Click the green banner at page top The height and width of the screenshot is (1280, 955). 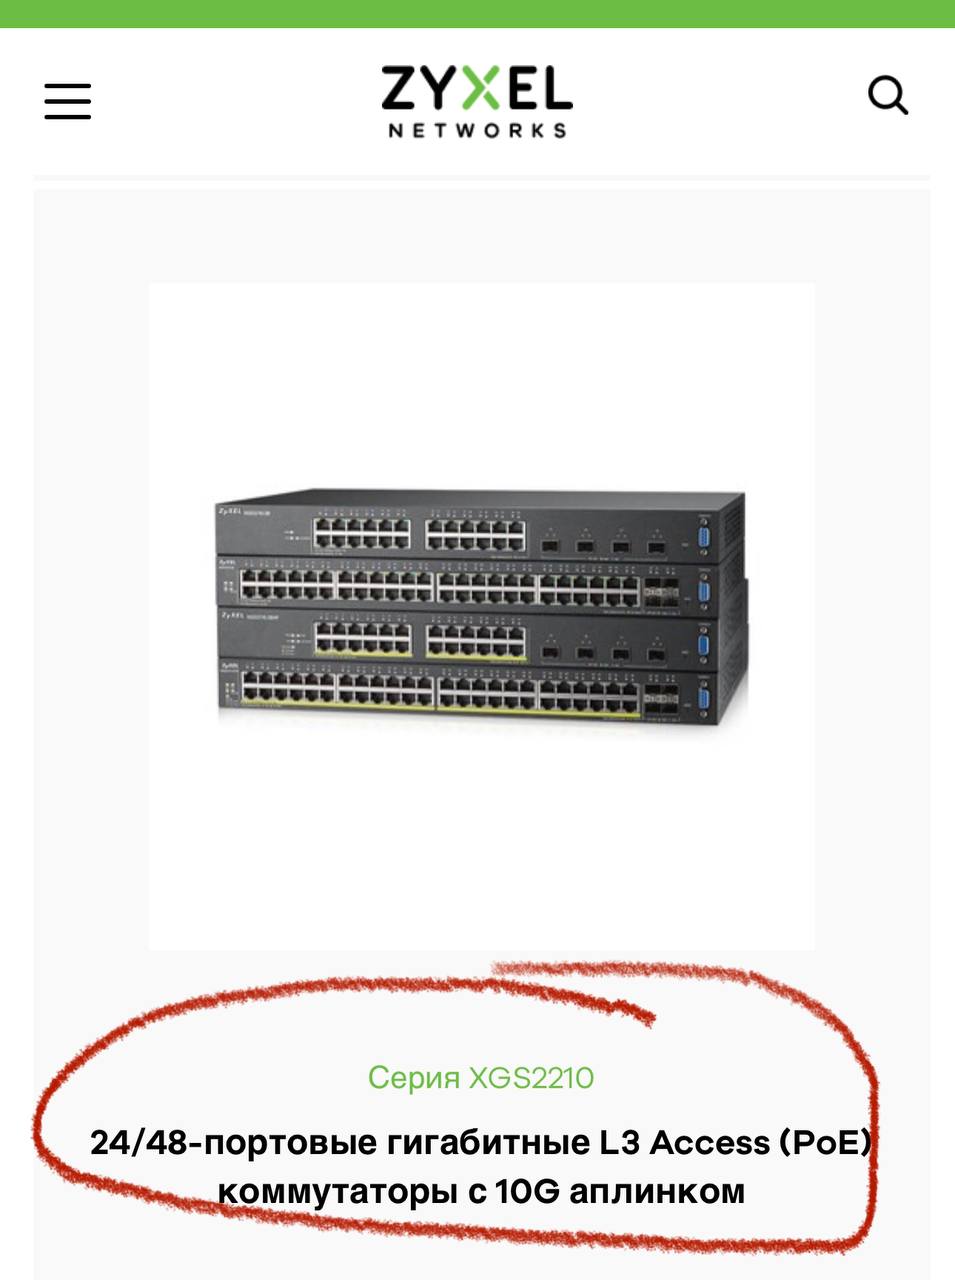point(477,13)
